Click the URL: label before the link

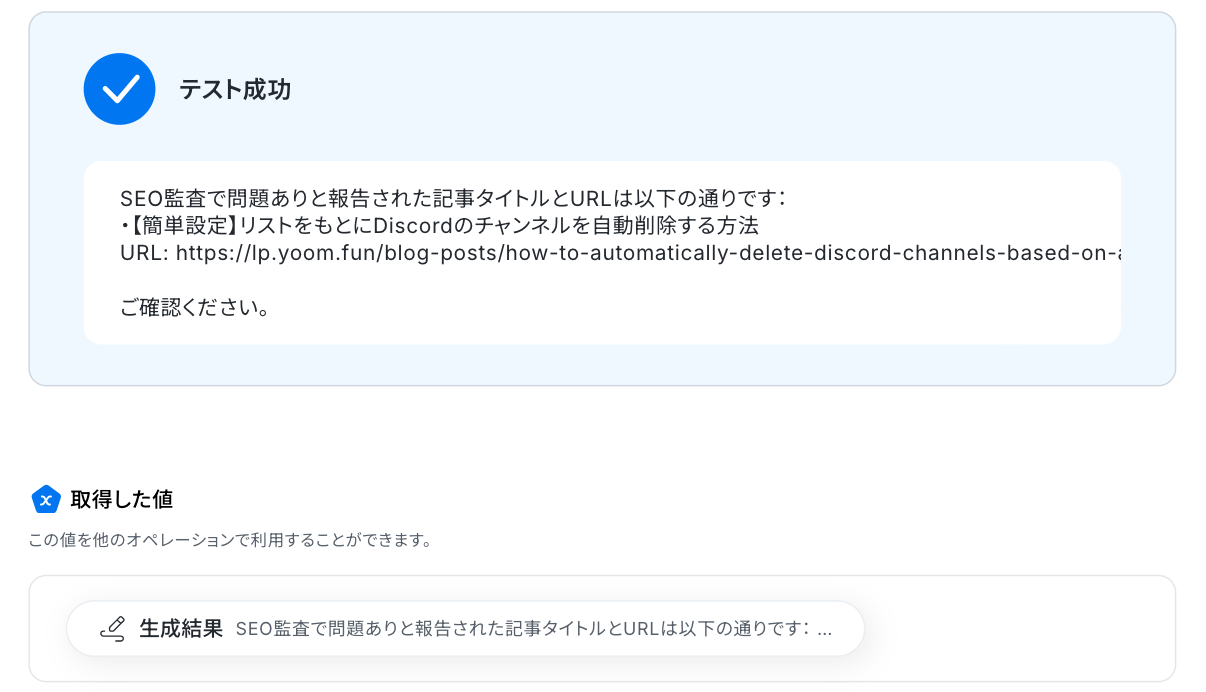click(144, 253)
